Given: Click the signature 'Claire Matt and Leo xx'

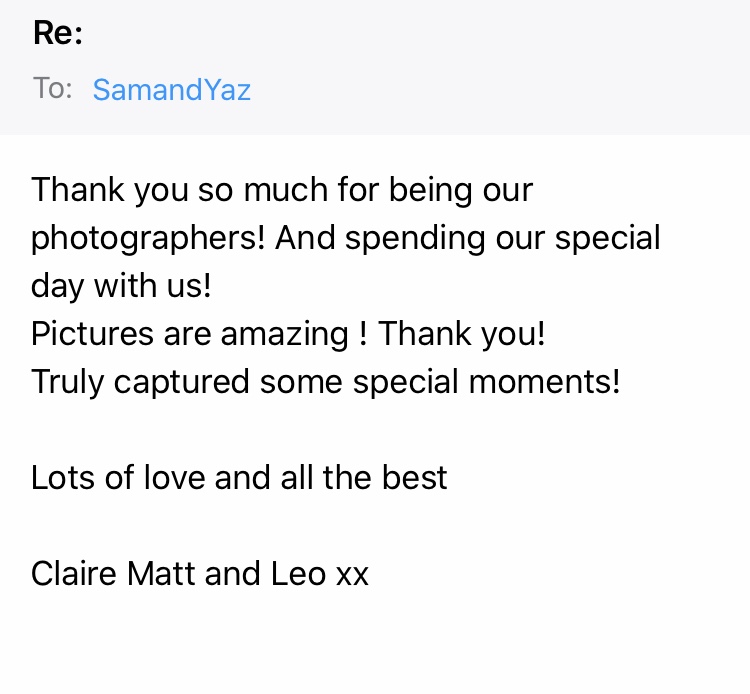Looking at the screenshot, I should point(200,573).
